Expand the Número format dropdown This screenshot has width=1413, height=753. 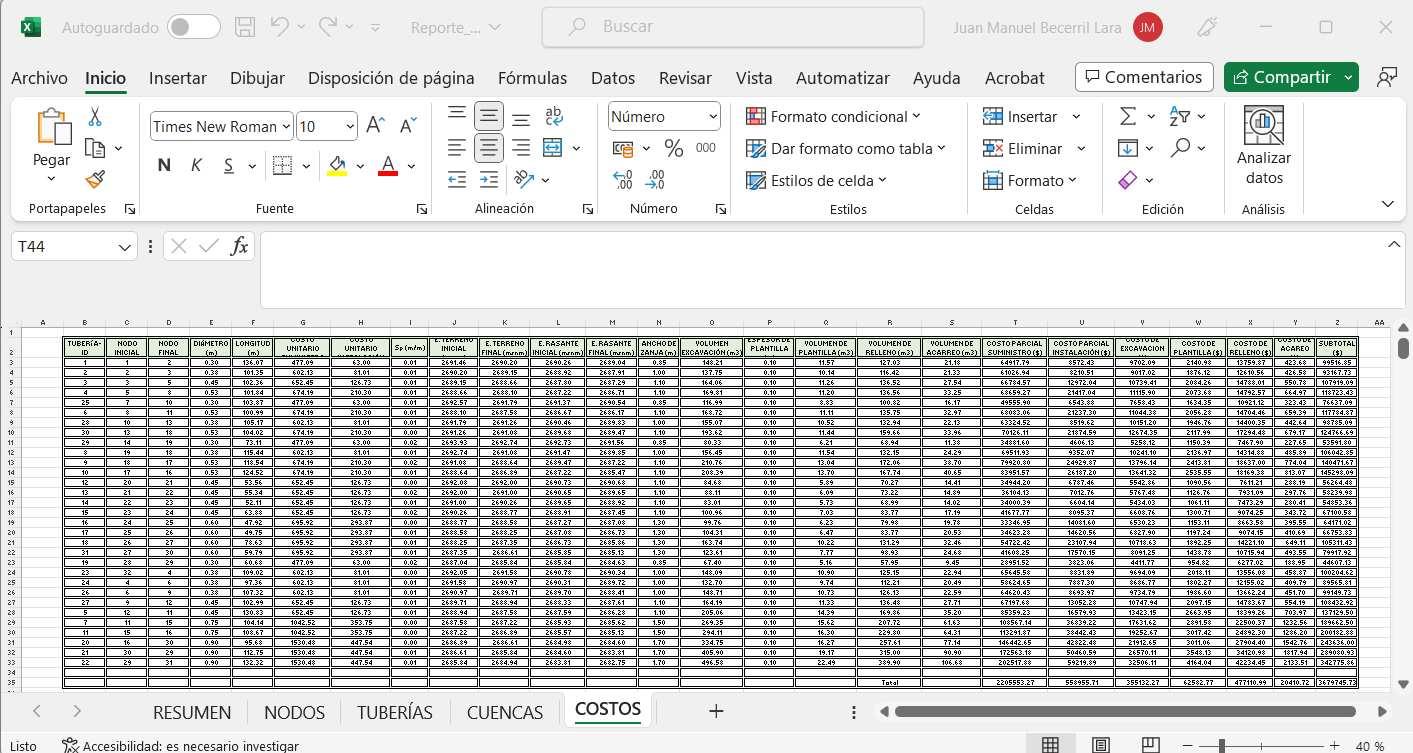(x=713, y=117)
